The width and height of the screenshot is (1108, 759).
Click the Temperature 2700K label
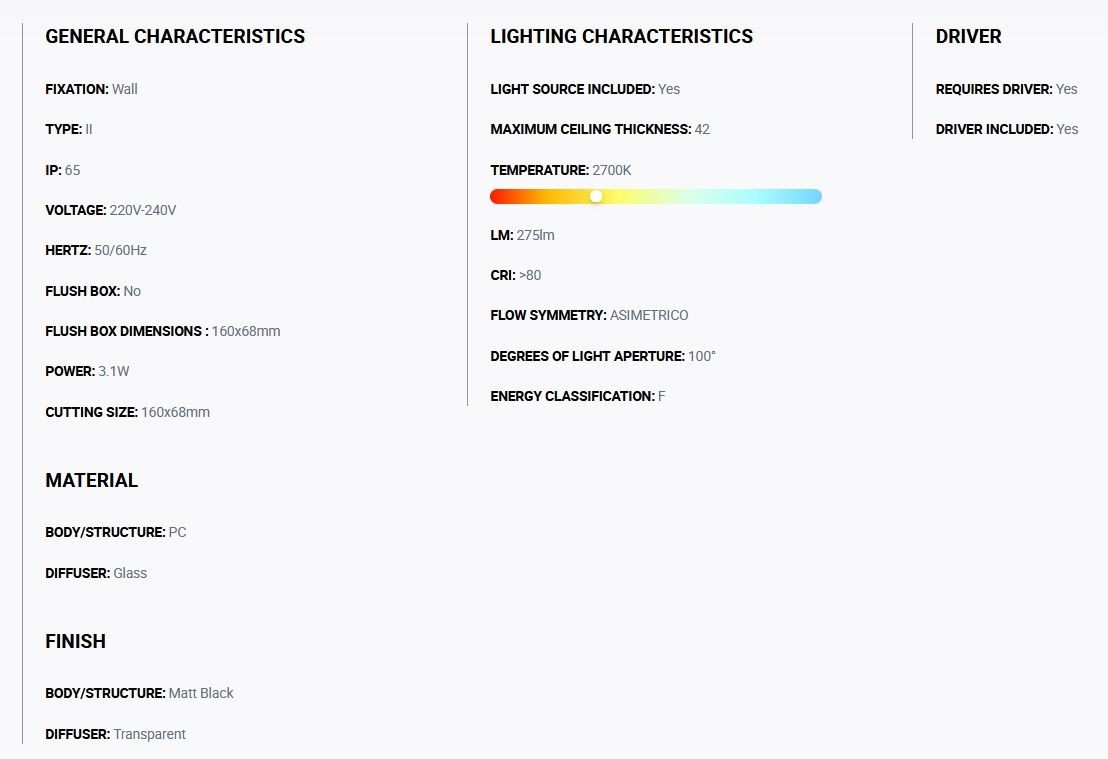click(x=560, y=170)
